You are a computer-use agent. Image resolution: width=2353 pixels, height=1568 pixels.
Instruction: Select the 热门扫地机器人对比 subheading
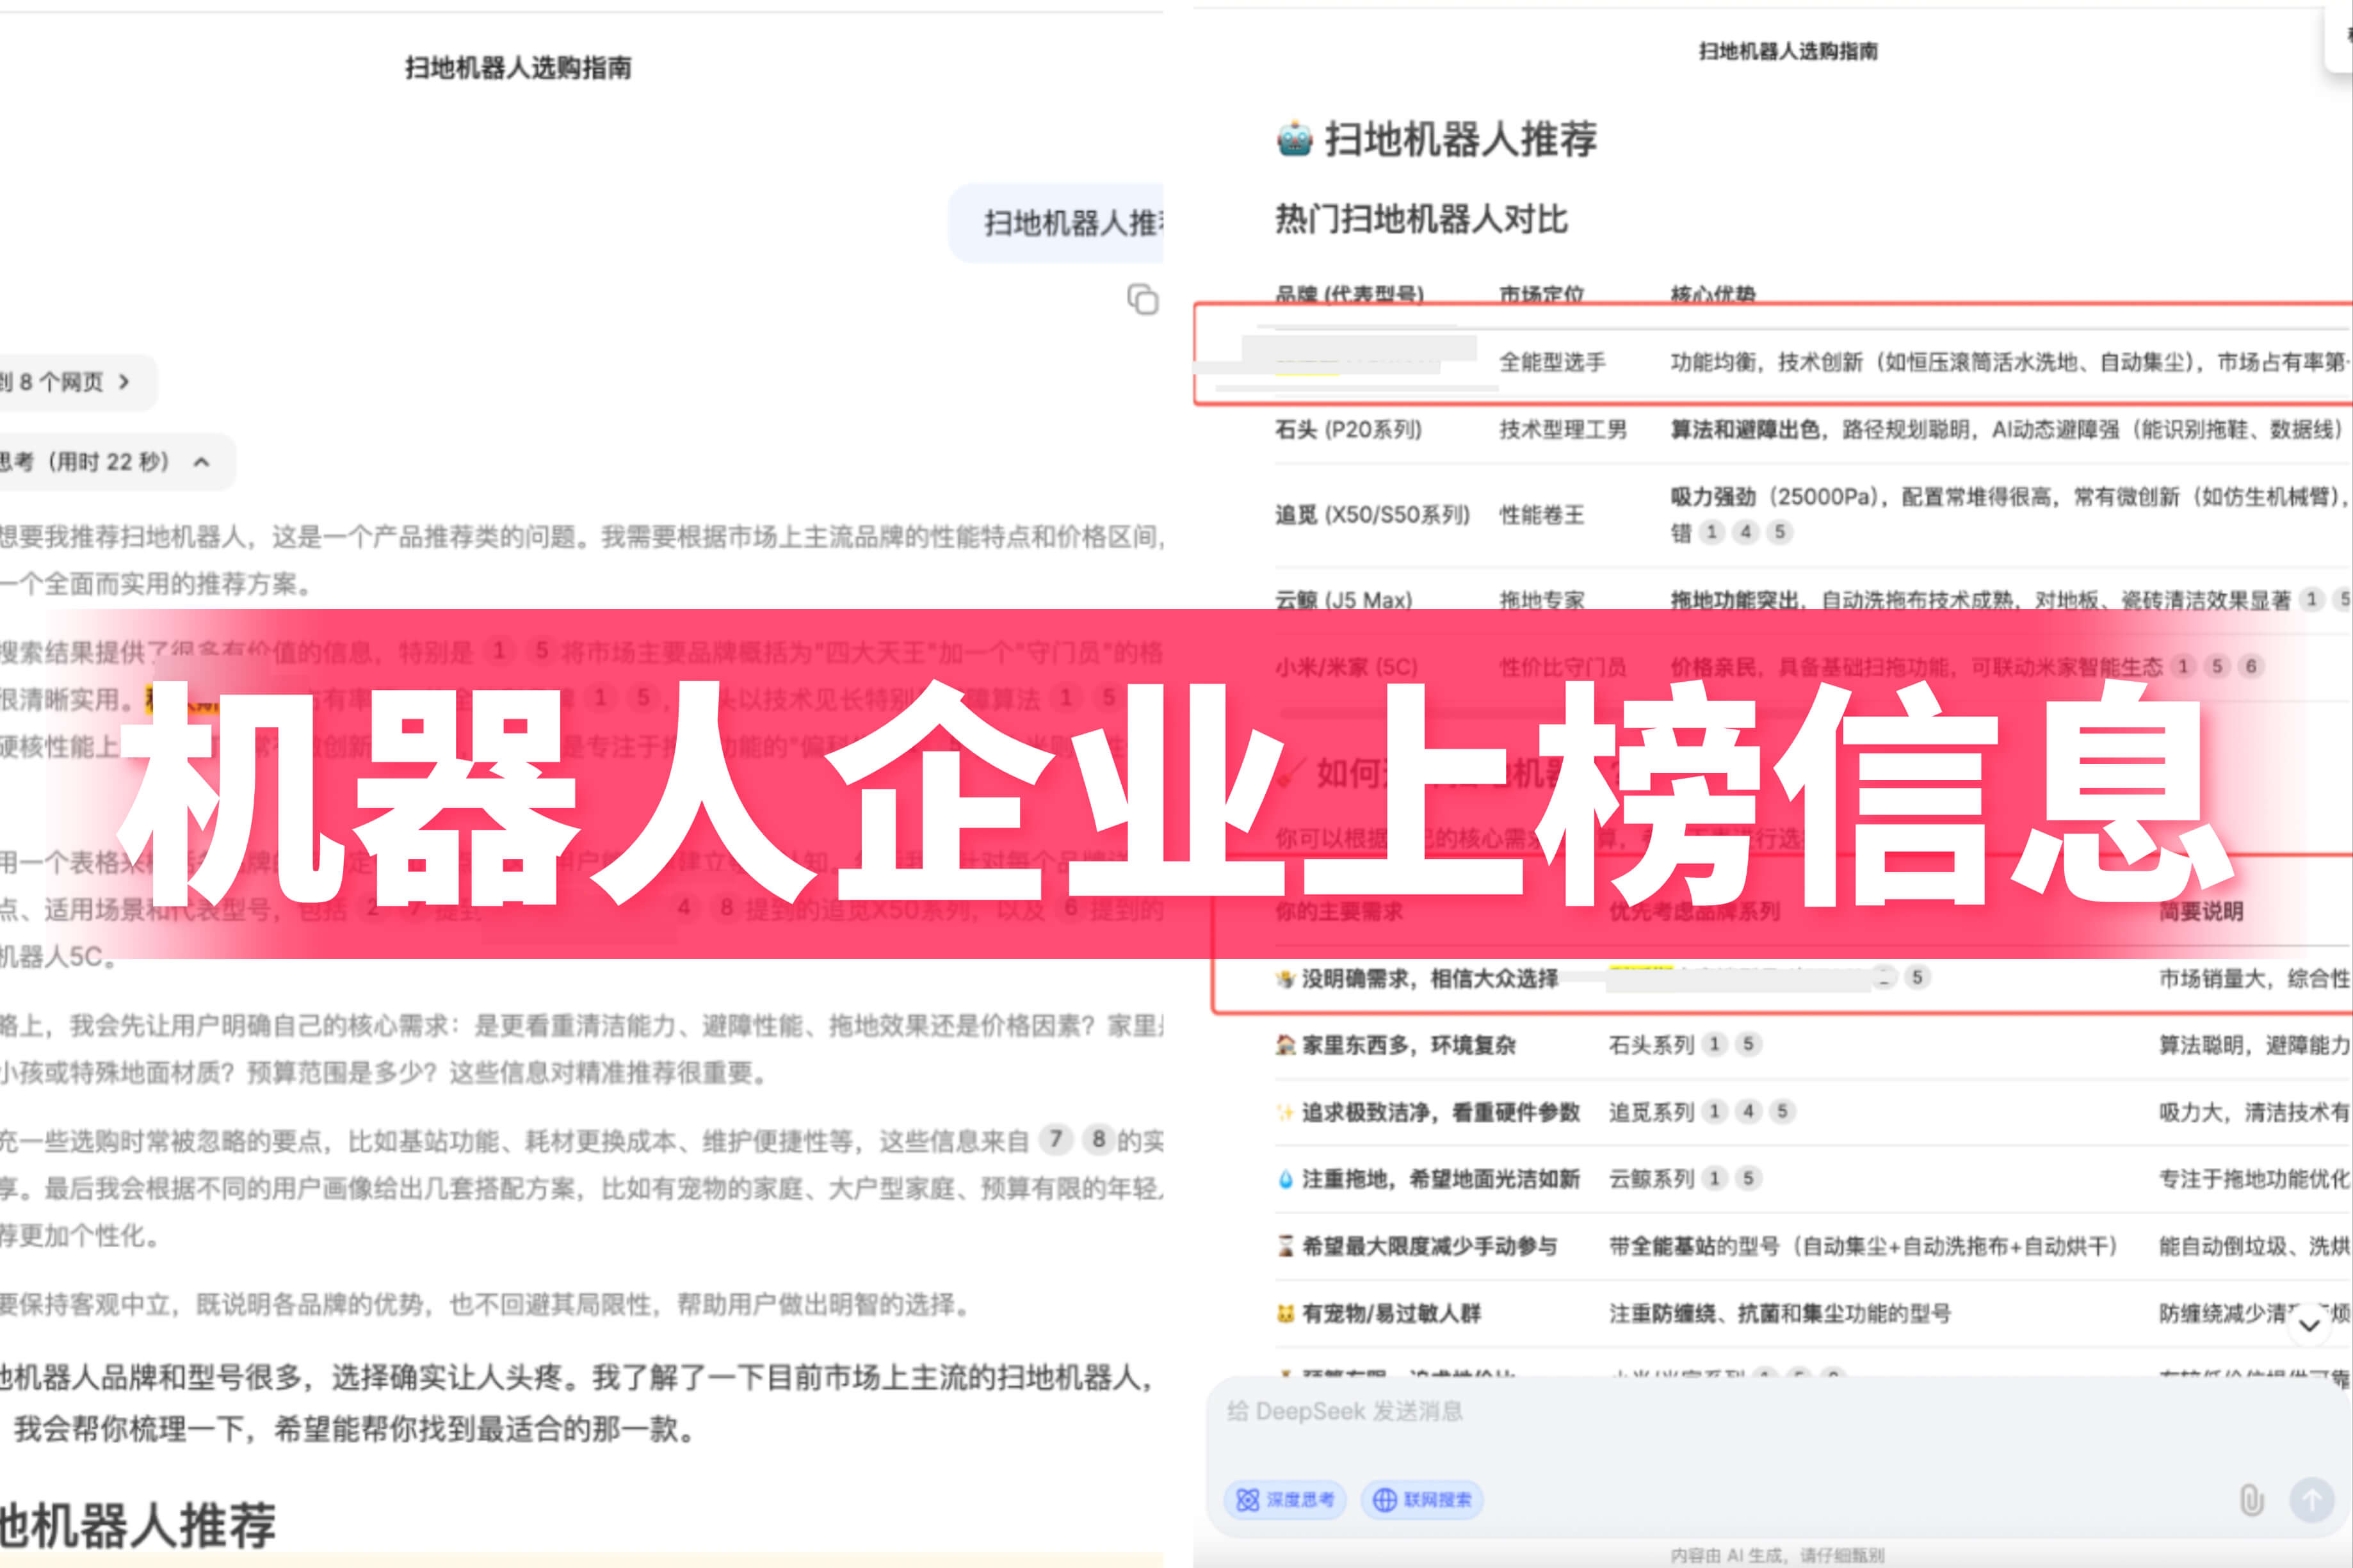click(x=1421, y=219)
